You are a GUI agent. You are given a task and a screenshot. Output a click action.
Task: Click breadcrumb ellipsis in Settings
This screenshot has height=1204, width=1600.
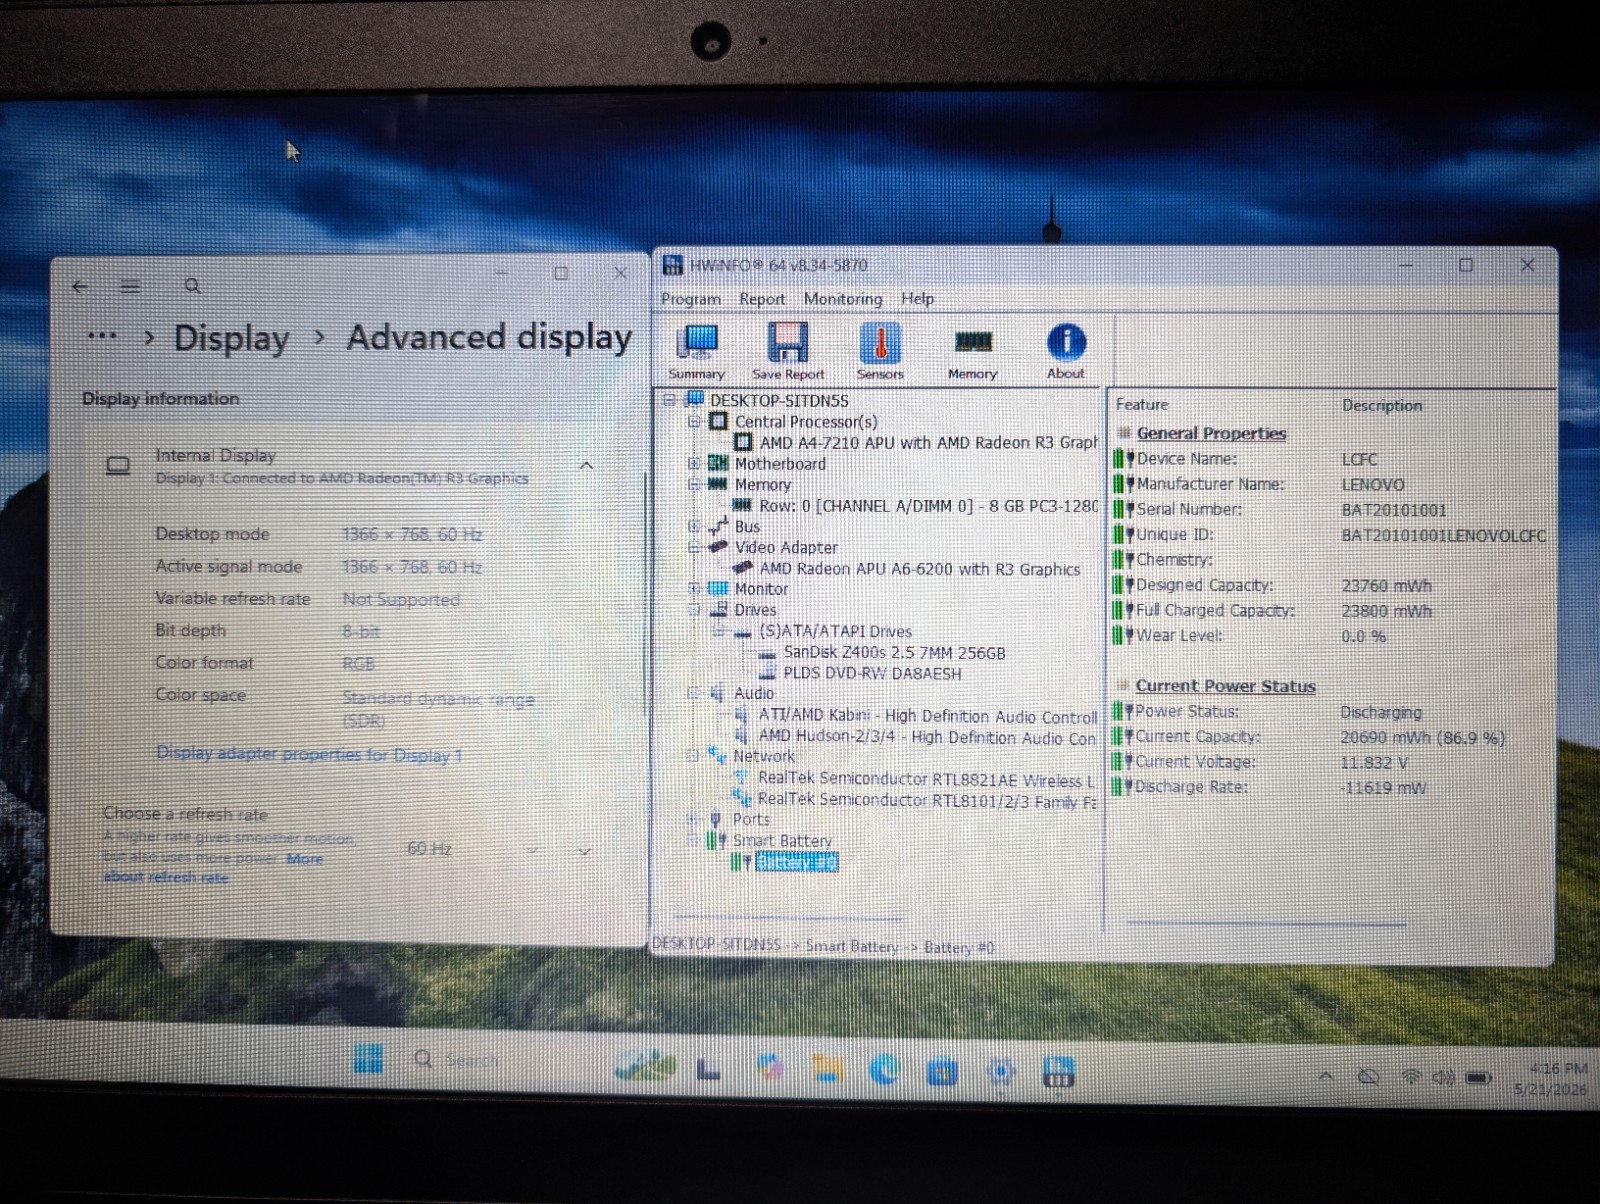[x=102, y=336]
